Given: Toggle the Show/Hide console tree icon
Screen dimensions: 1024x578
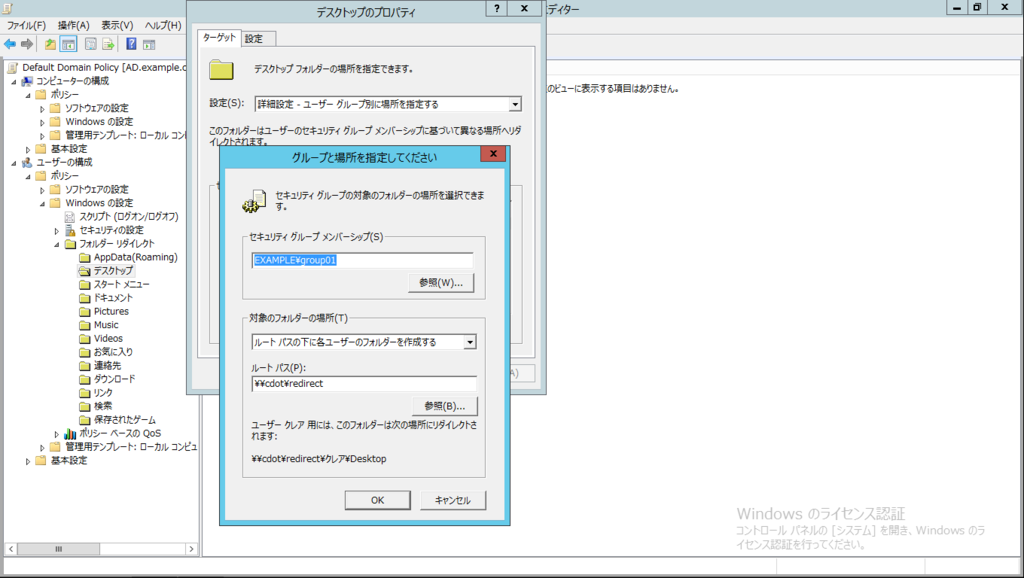Looking at the screenshot, I should pyautogui.click(x=68, y=44).
